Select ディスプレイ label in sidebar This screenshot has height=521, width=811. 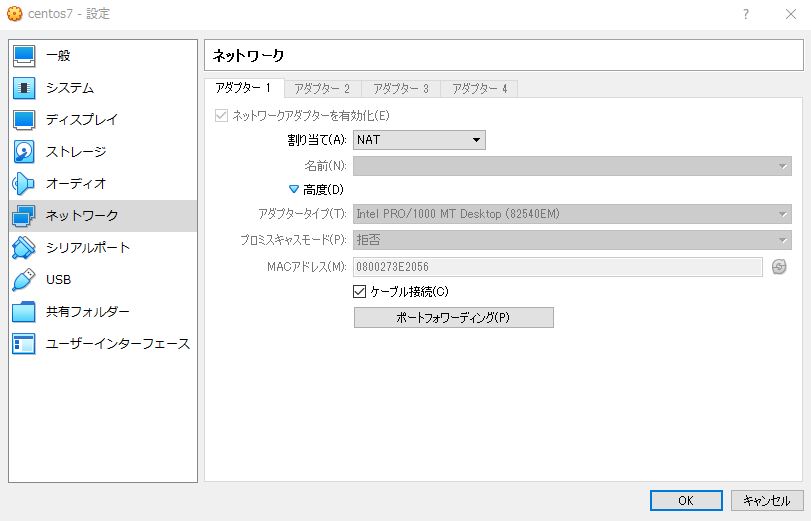[82, 120]
